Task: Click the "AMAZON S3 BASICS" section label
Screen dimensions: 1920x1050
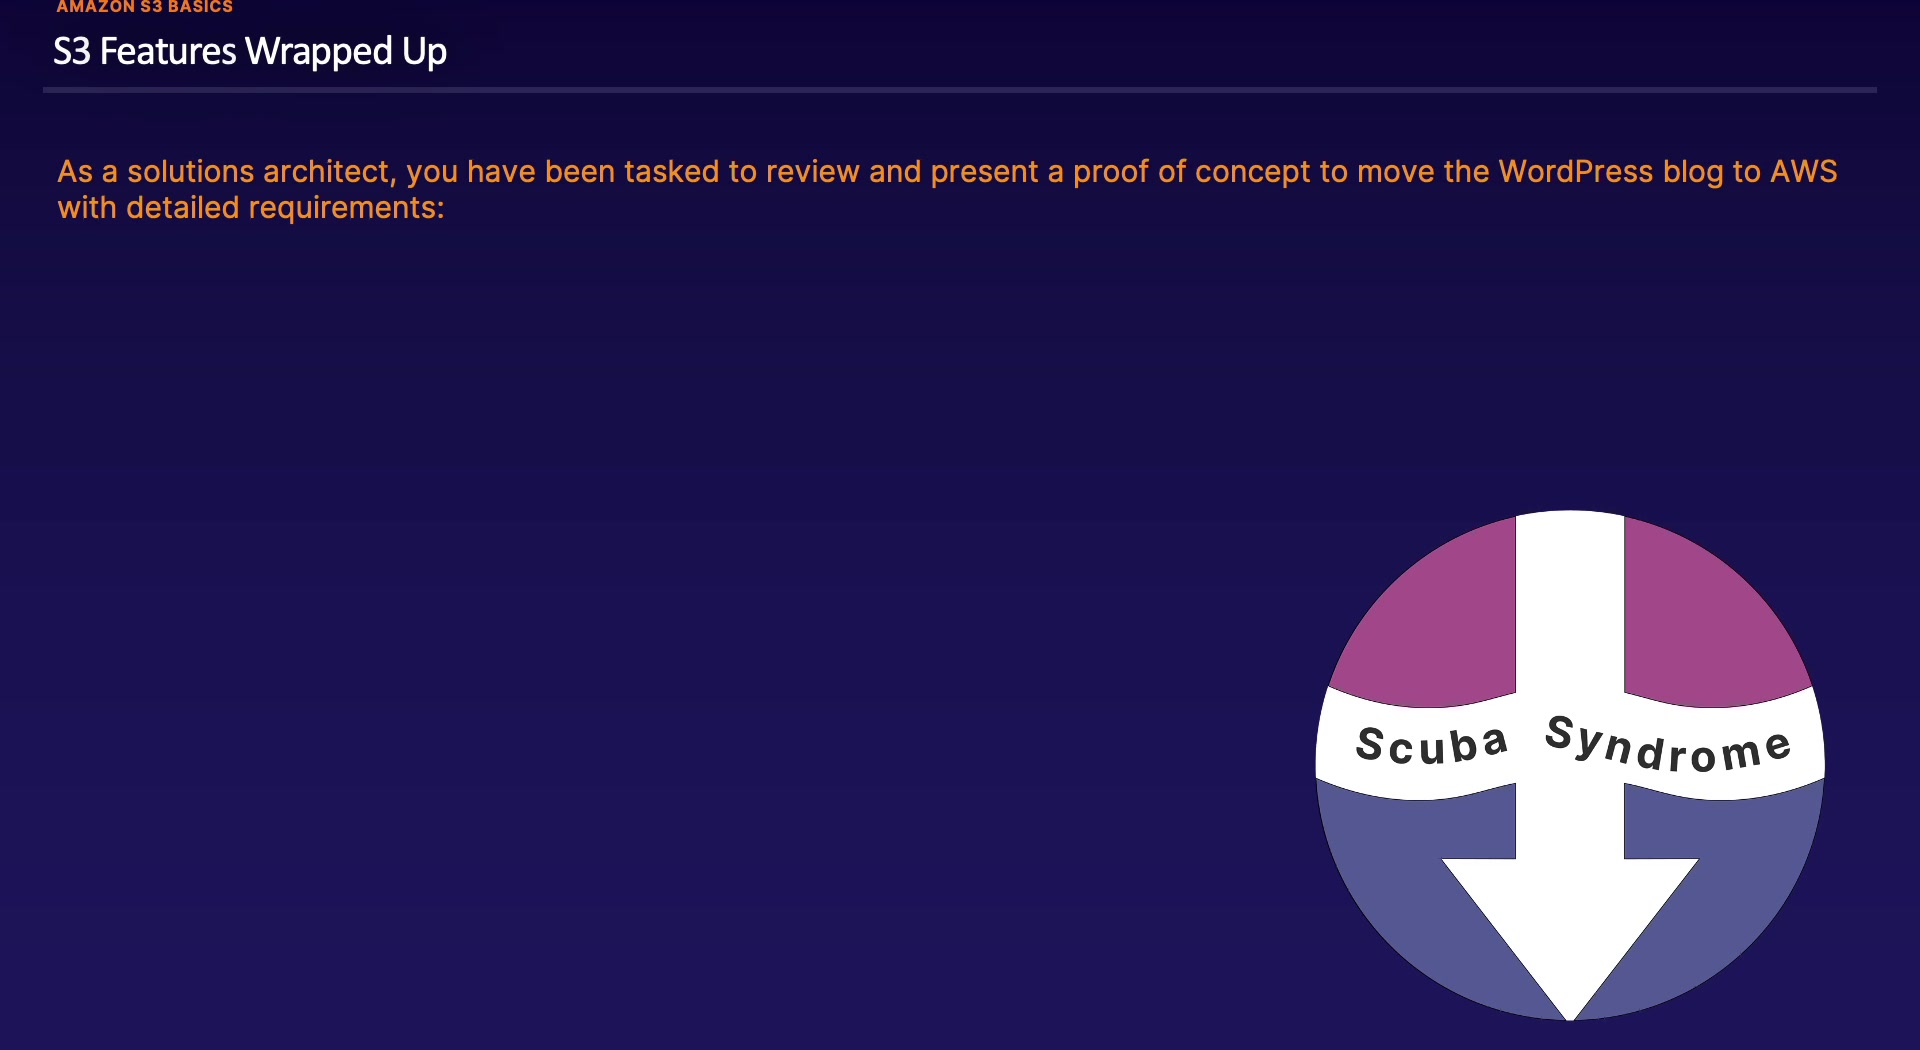Action: 144,7
